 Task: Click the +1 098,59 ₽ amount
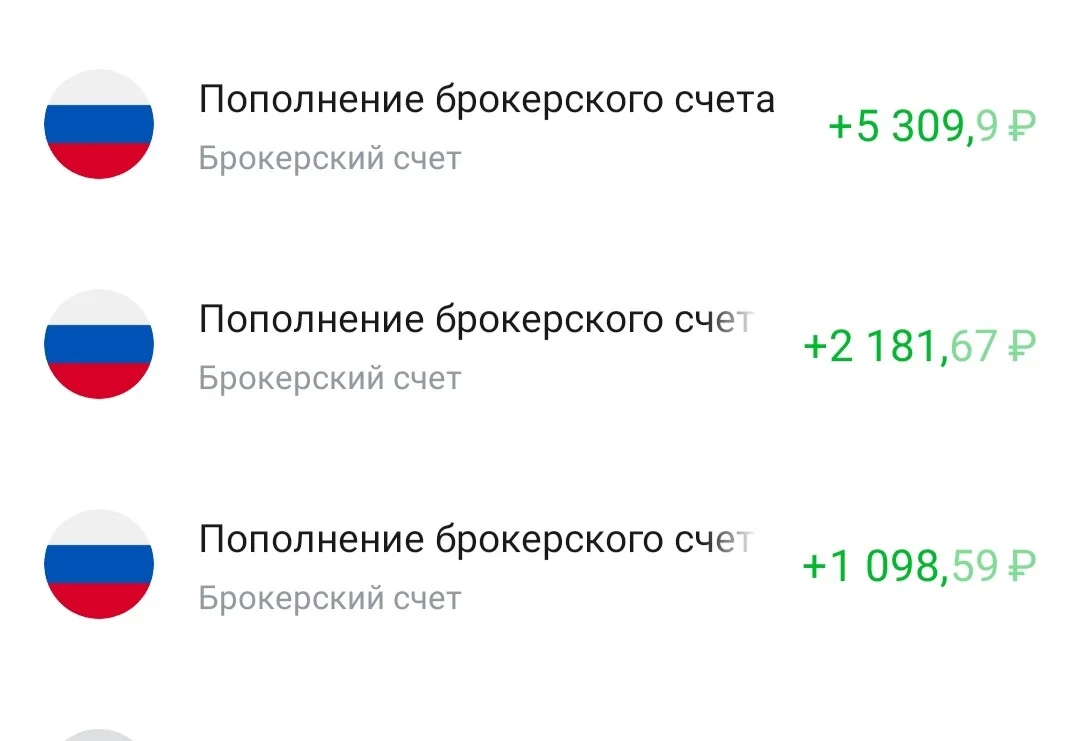click(920, 567)
